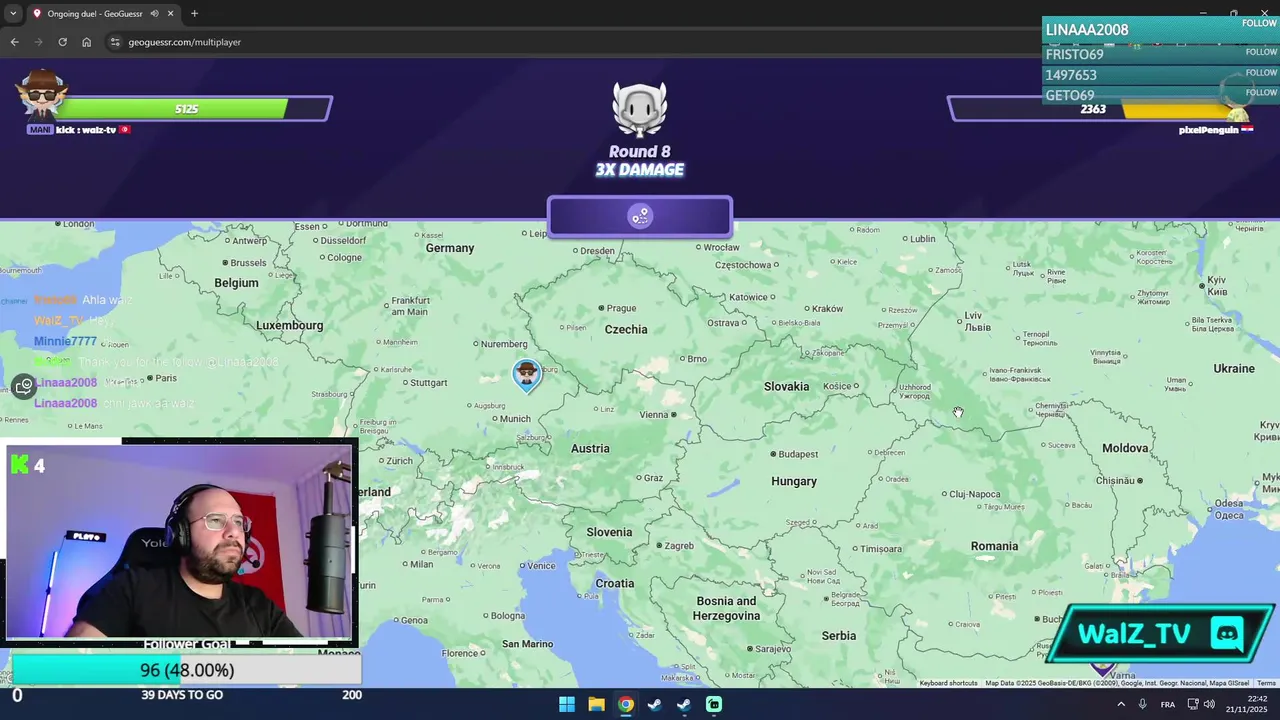Viewport: 1280px width, 720px height.
Task: Click the player avatar pin on the map
Action: [526, 375]
